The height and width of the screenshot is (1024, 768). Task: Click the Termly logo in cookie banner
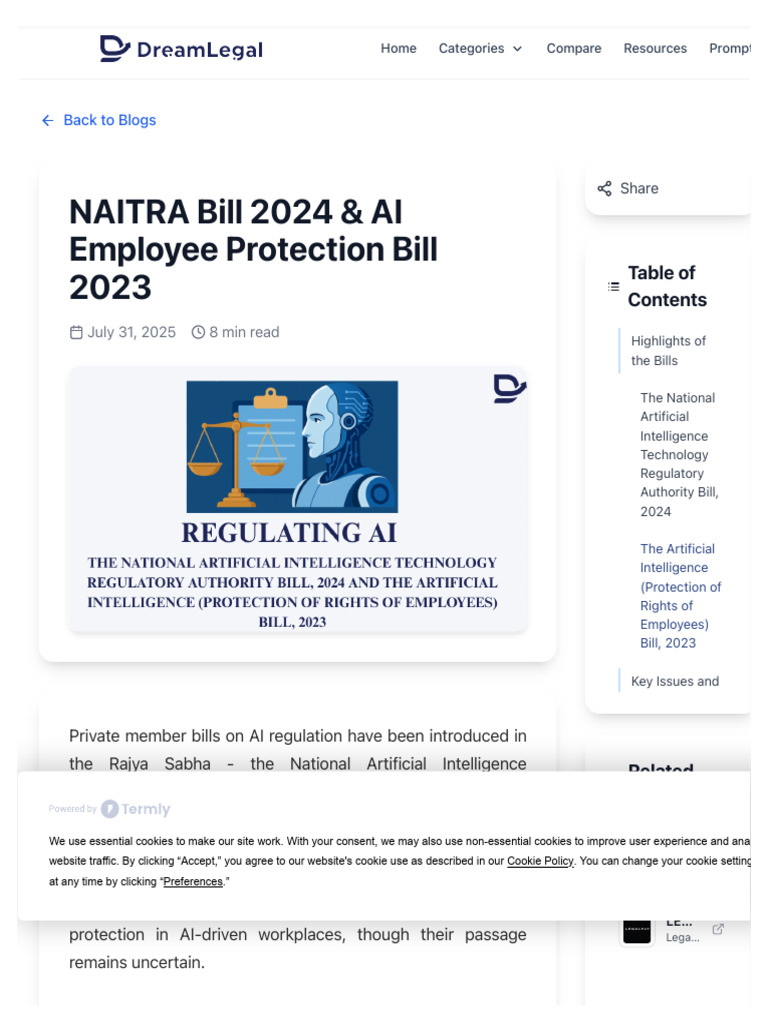pyautogui.click(x=136, y=809)
